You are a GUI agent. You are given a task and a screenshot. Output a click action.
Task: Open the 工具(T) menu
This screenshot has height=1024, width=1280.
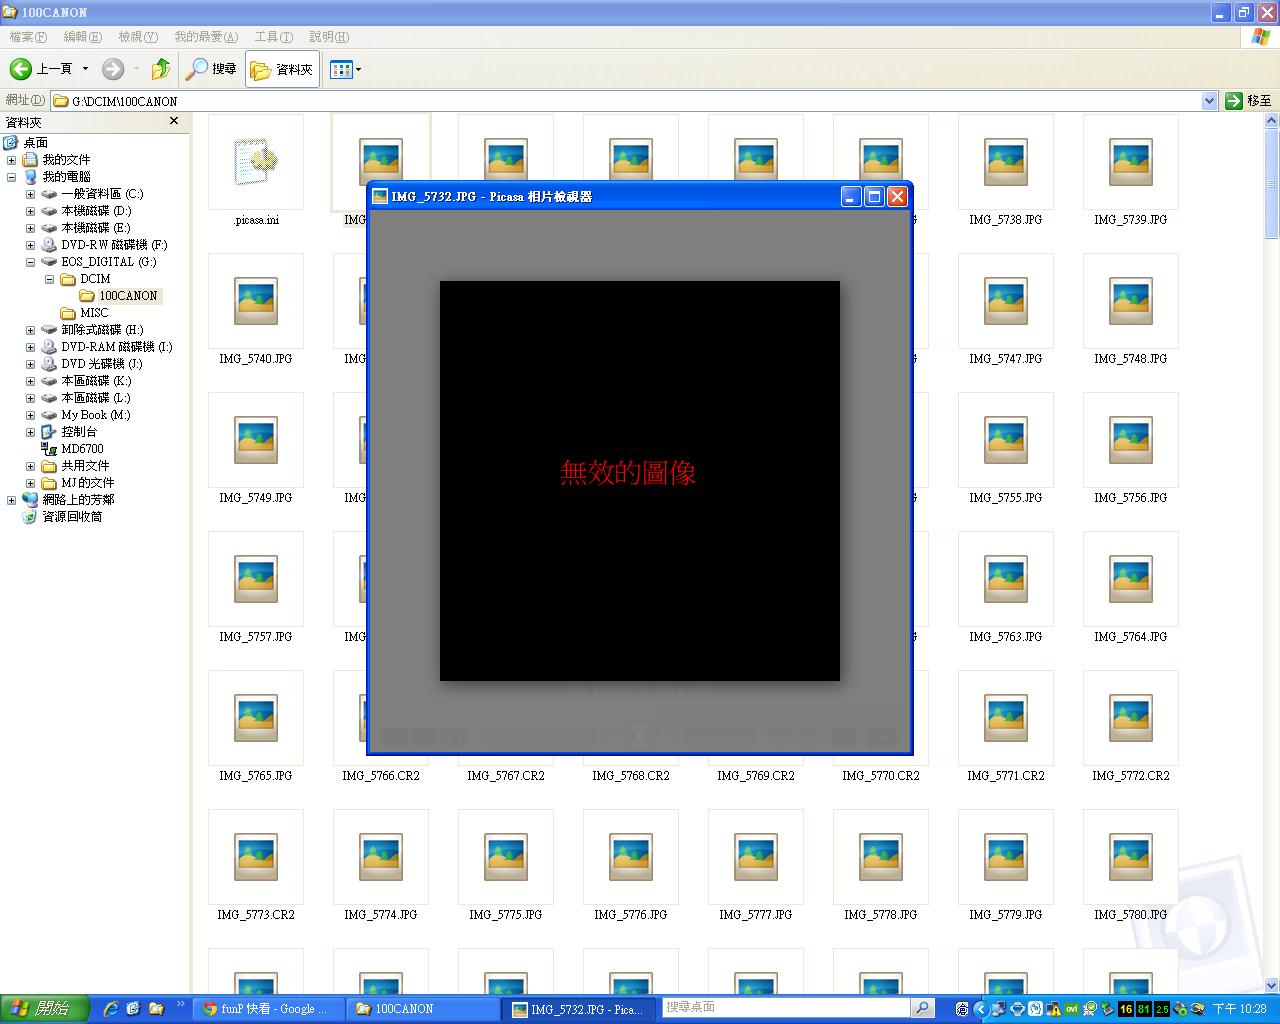(x=273, y=37)
